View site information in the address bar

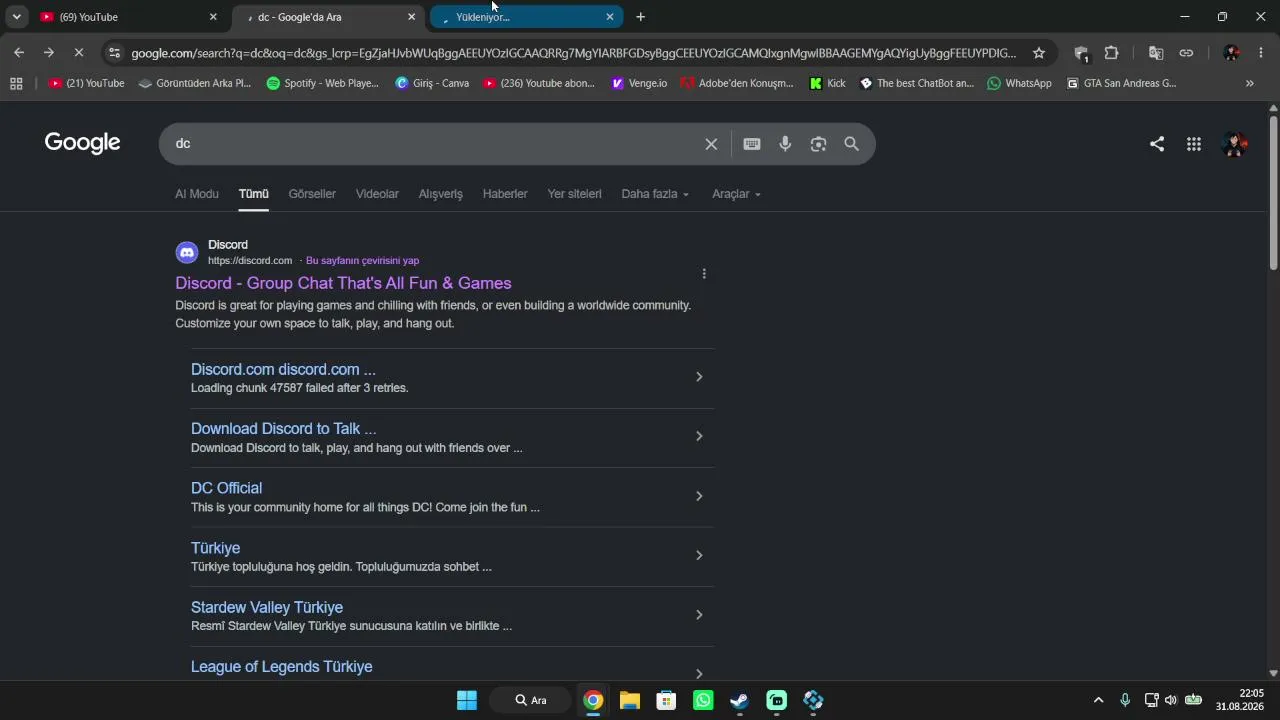114,53
